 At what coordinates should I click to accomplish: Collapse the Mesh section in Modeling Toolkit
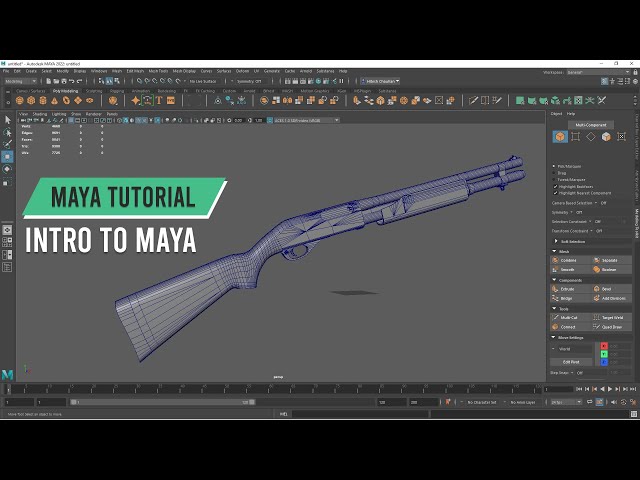point(554,251)
